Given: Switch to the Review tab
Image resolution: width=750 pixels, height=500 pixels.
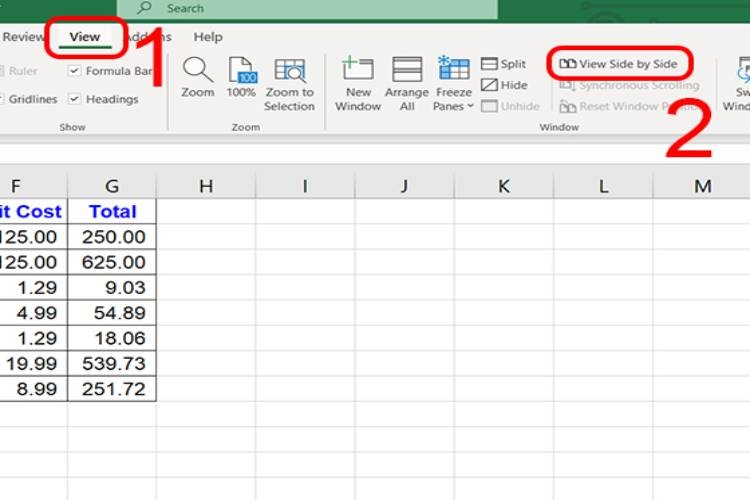Looking at the screenshot, I should point(22,37).
